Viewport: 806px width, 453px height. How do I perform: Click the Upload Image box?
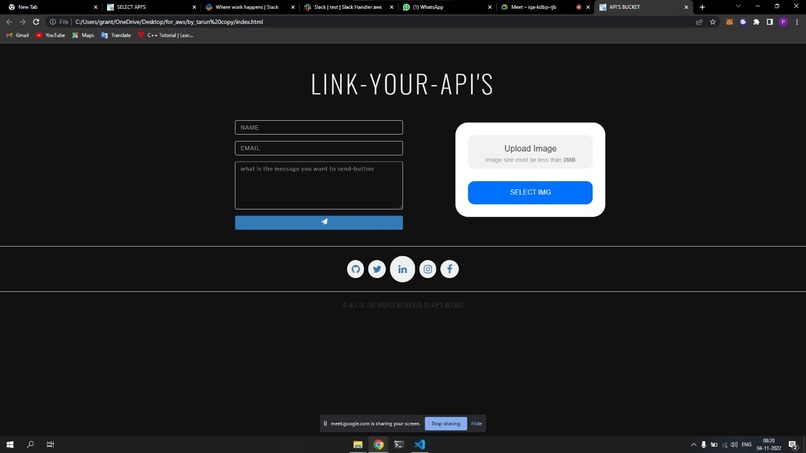530,152
